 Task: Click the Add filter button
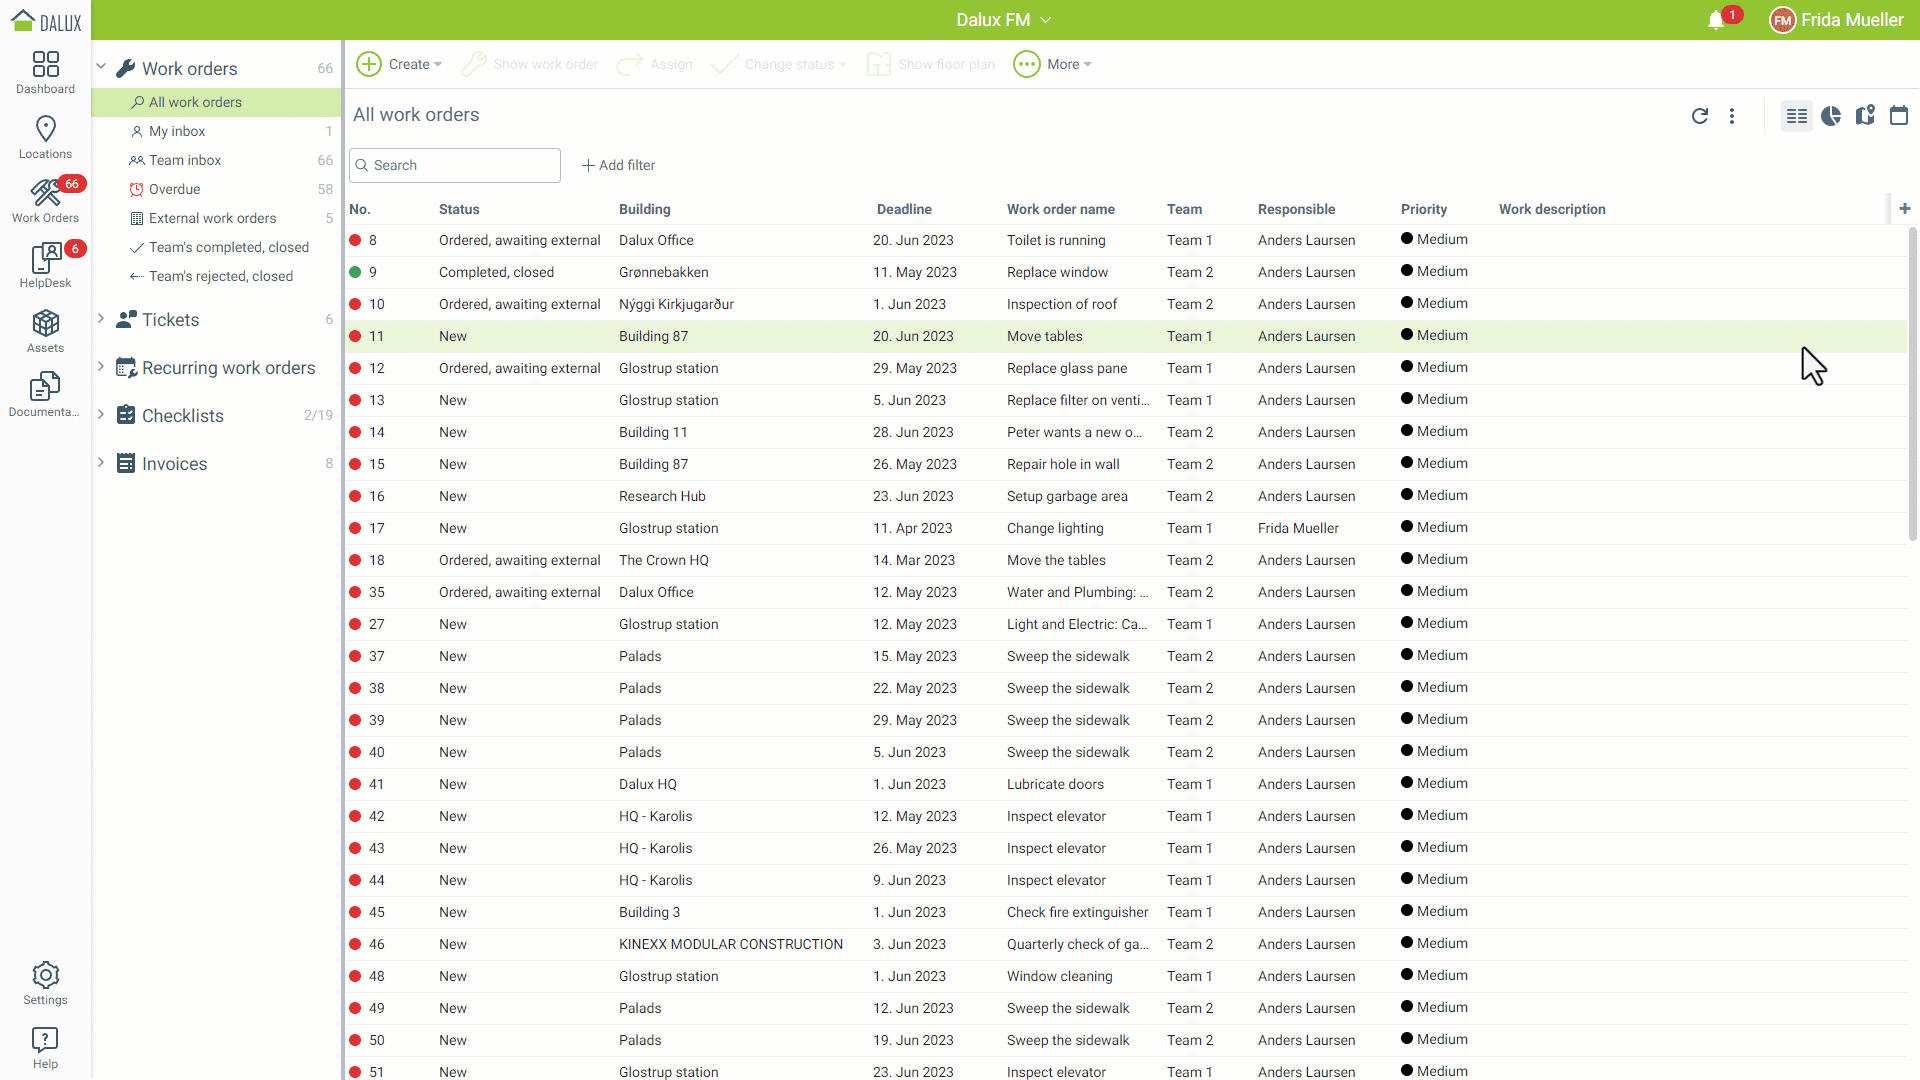619,165
